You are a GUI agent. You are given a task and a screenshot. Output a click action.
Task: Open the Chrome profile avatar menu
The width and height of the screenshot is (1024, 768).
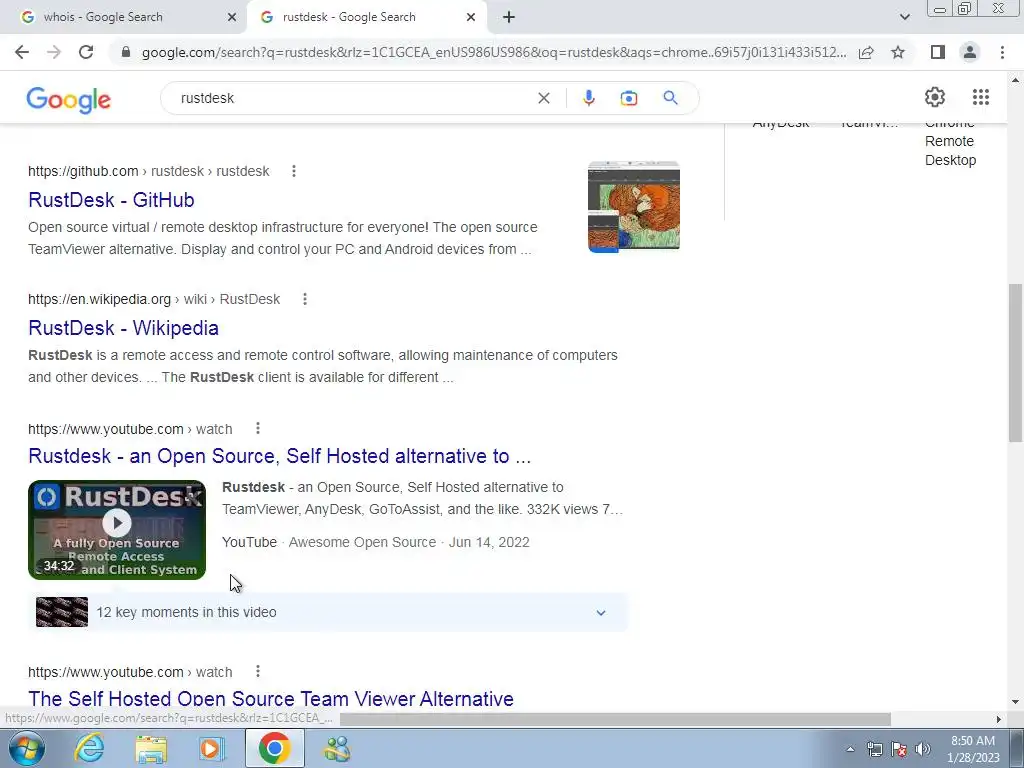coord(970,52)
